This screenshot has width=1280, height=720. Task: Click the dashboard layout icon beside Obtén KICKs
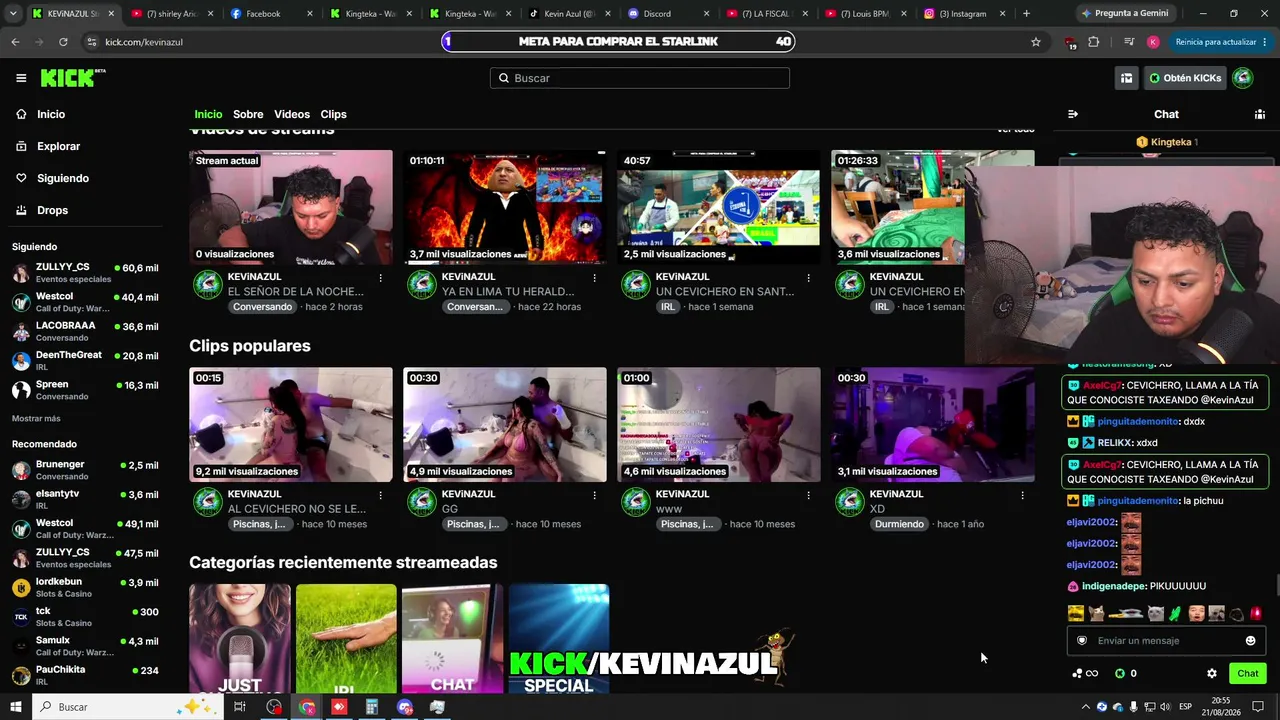[1126, 78]
